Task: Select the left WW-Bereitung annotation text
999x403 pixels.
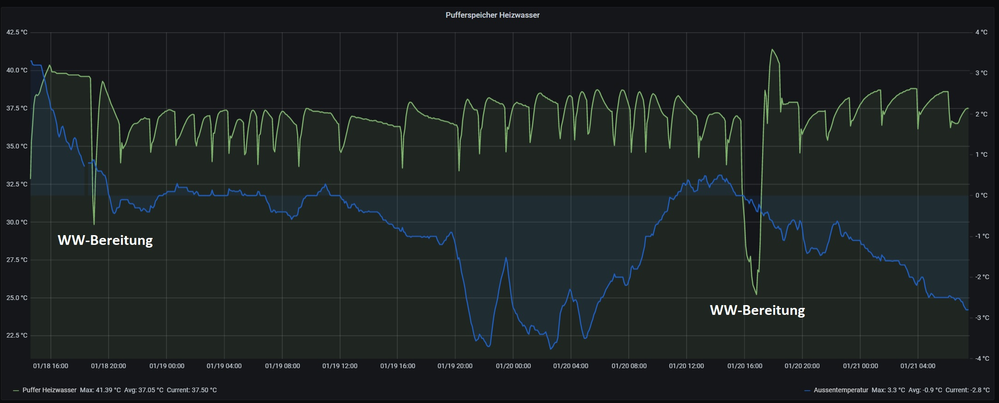Action: pyautogui.click(x=104, y=240)
